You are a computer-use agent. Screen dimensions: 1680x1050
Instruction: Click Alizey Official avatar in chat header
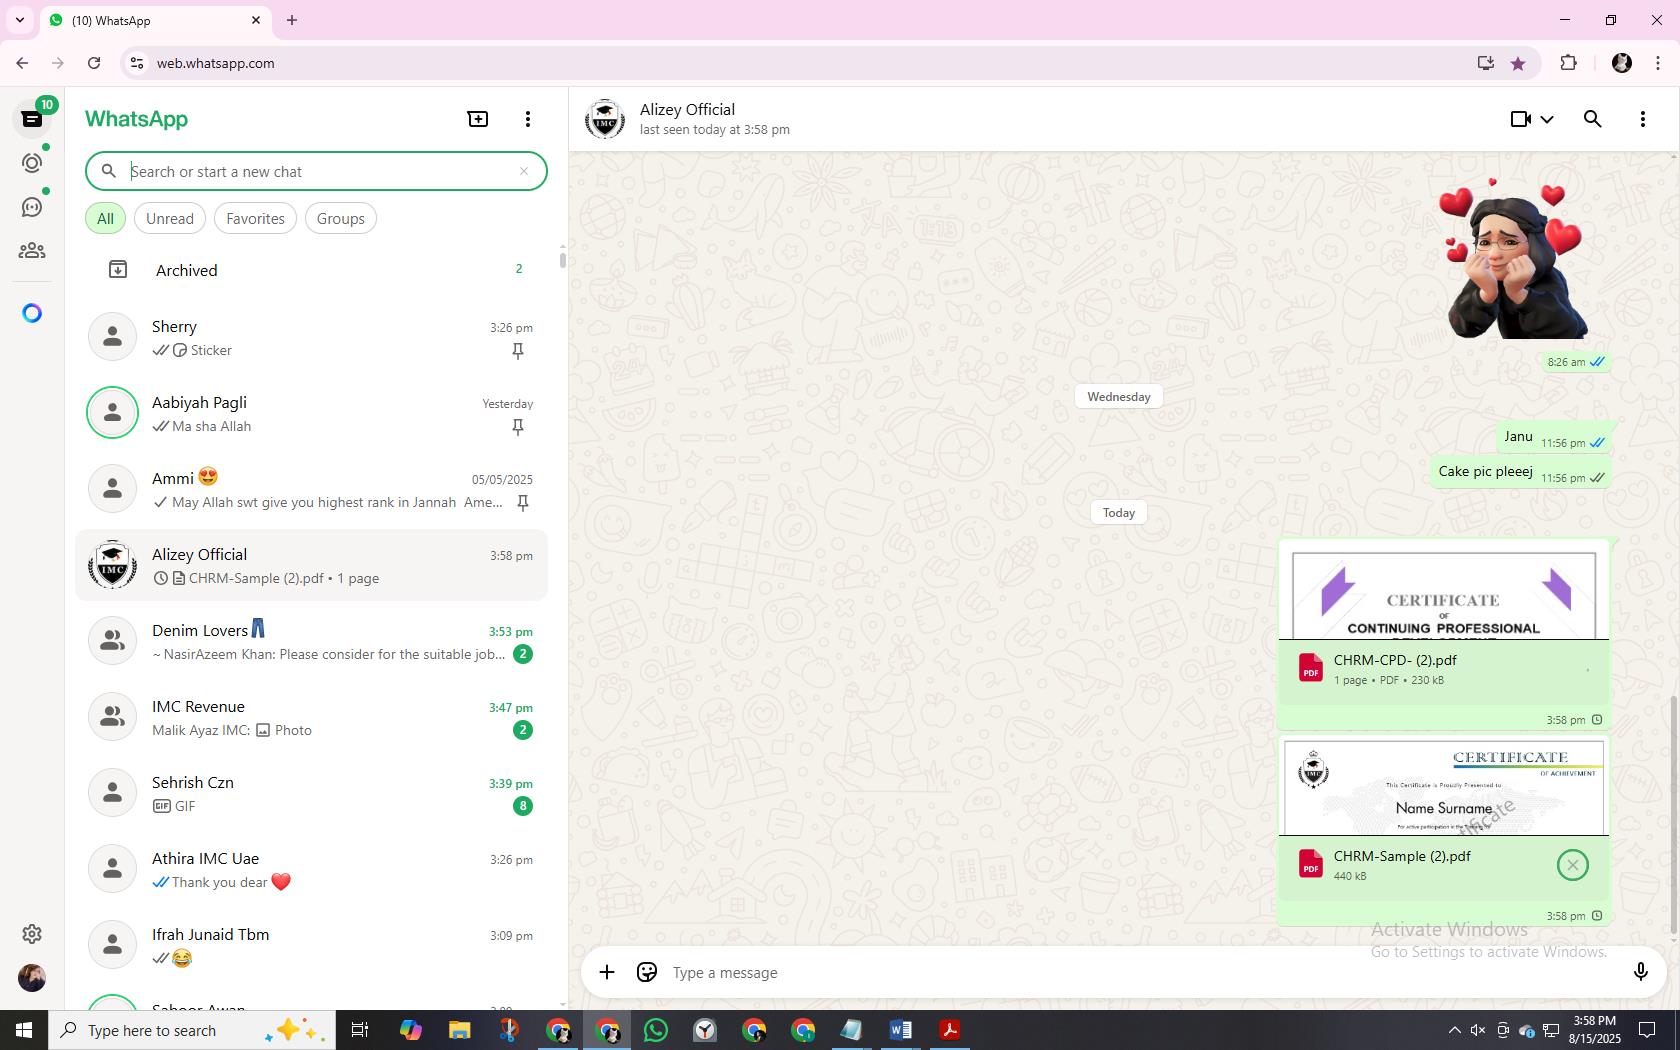pyautogui.click(x=605, y=119)
